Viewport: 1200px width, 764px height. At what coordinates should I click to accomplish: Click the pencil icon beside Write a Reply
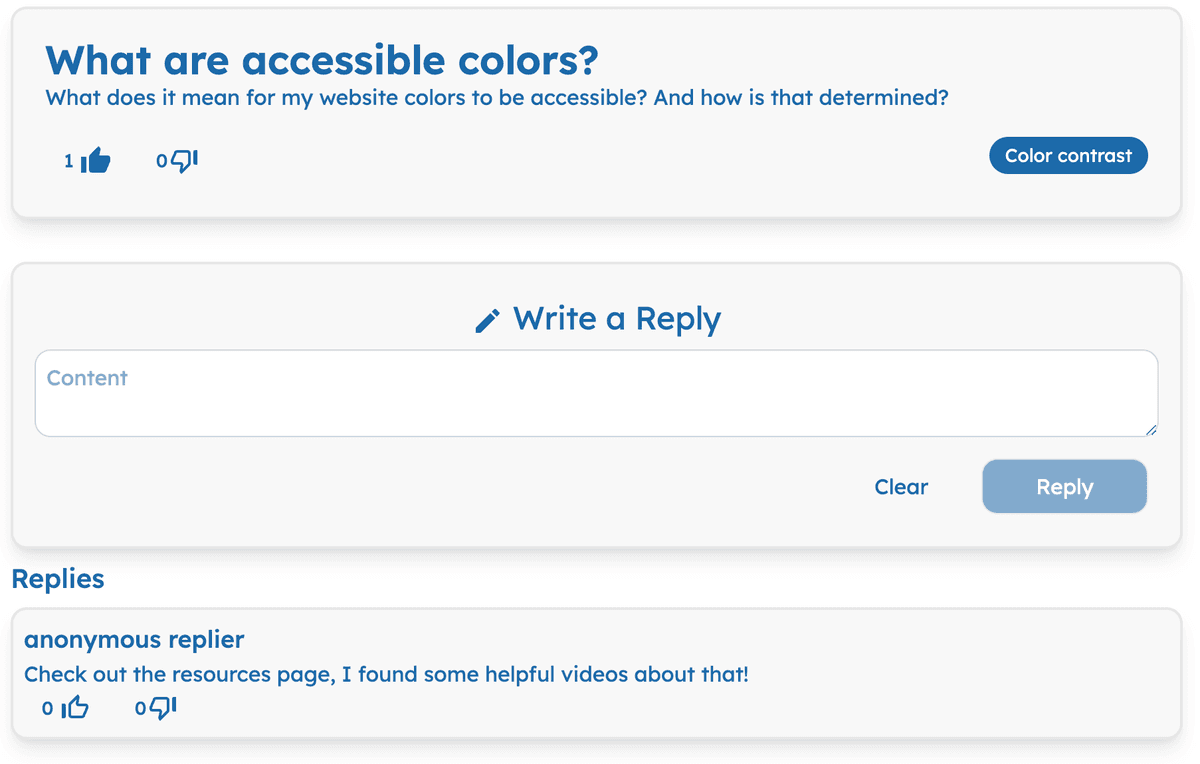click(x=487, y=321)
